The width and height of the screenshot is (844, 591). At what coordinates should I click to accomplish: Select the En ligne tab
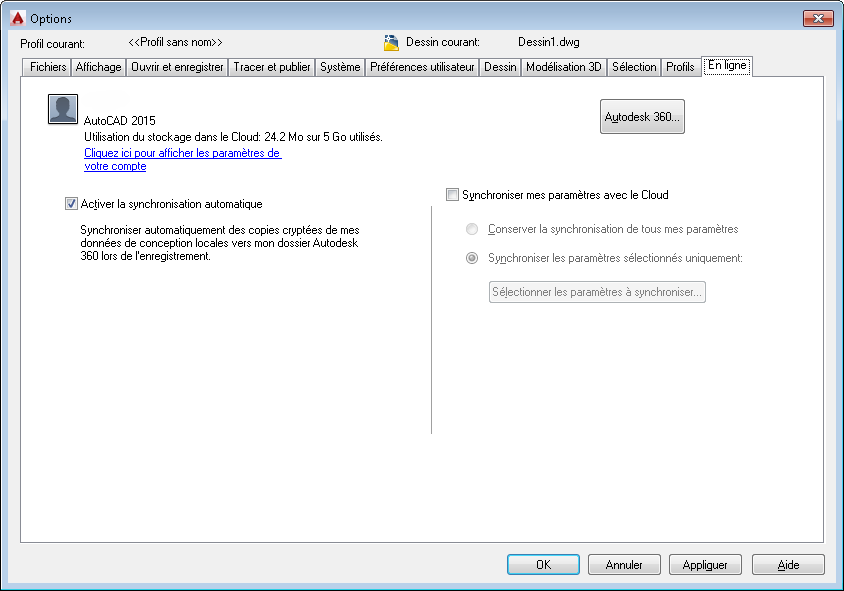[727, 66]
